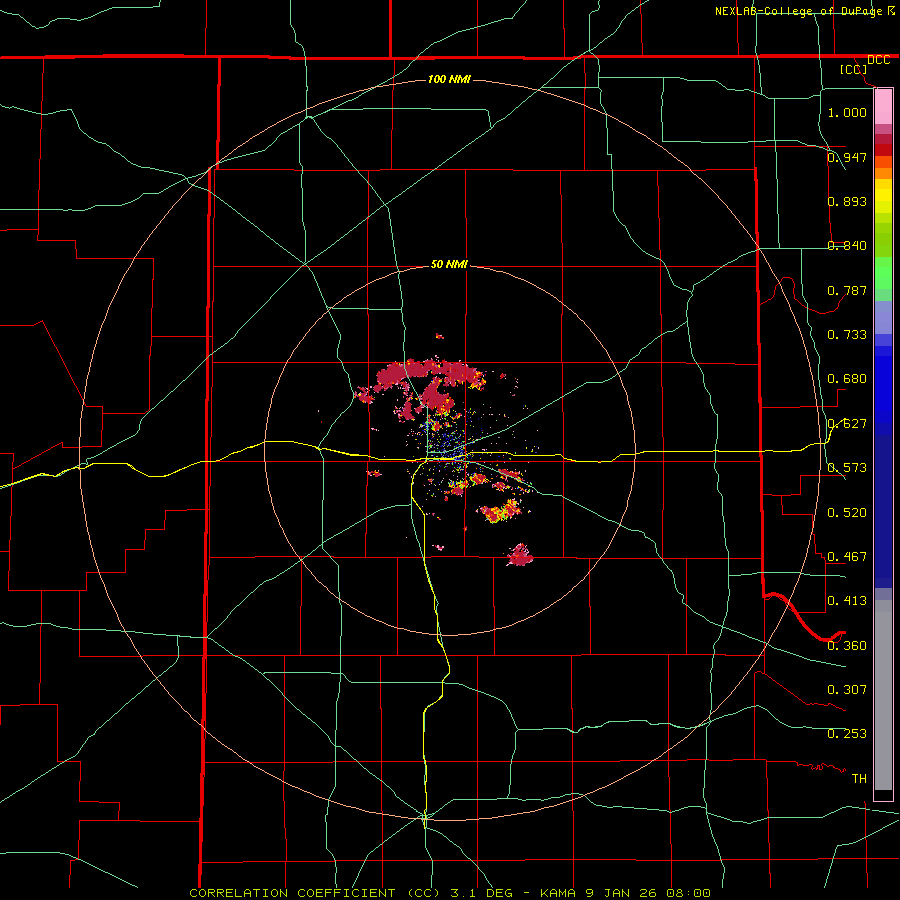Click the large crimson echo band north of radar
The height and width of the screenshot is (900, 900).
click(x=430, y=373)
